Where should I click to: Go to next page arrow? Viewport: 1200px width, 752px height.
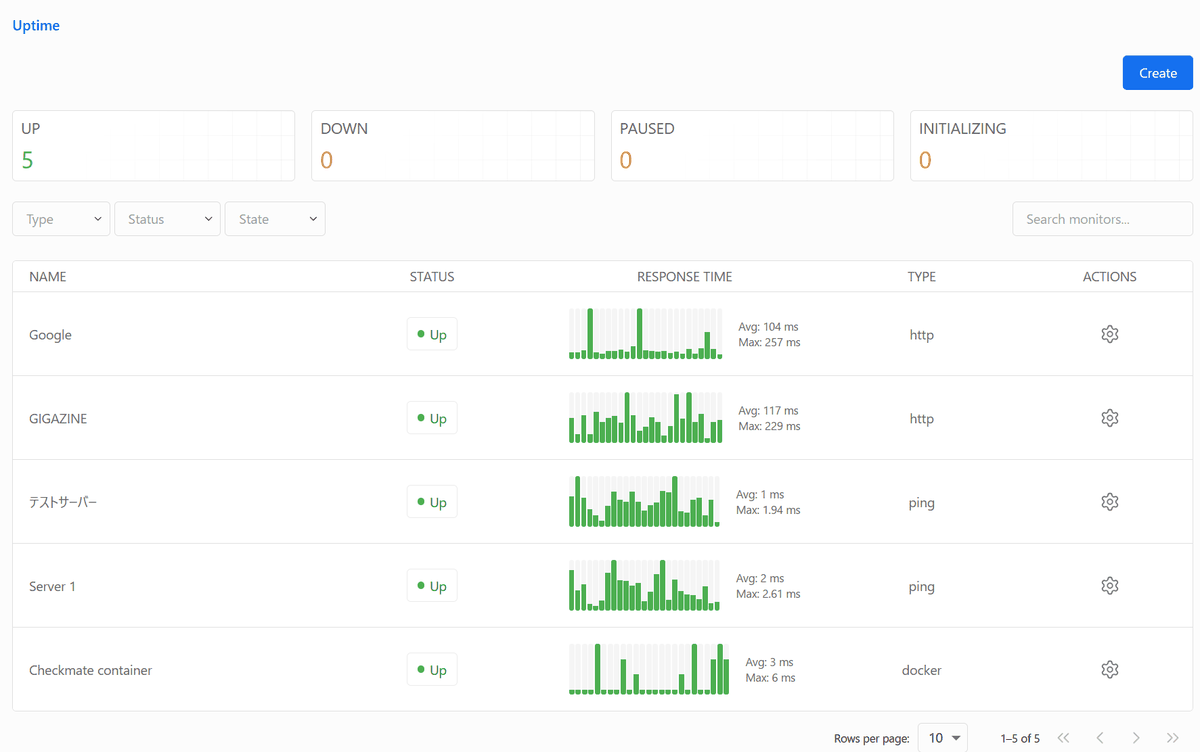coord(1135,738)
